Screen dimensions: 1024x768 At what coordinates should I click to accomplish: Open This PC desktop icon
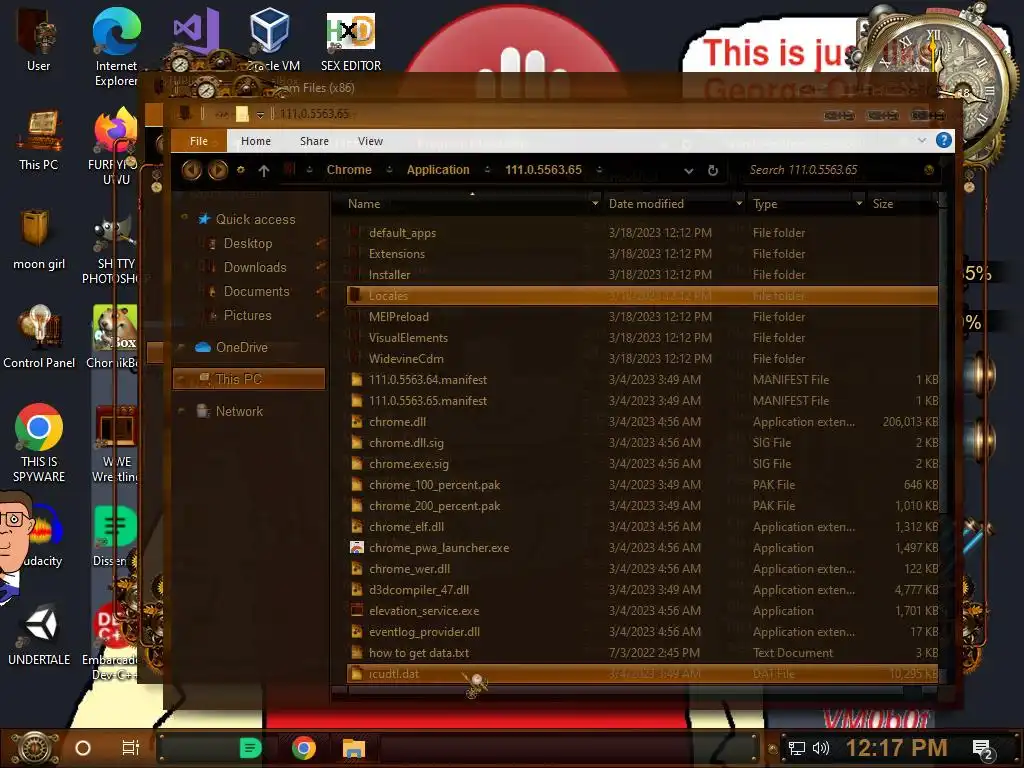[39, 140]
